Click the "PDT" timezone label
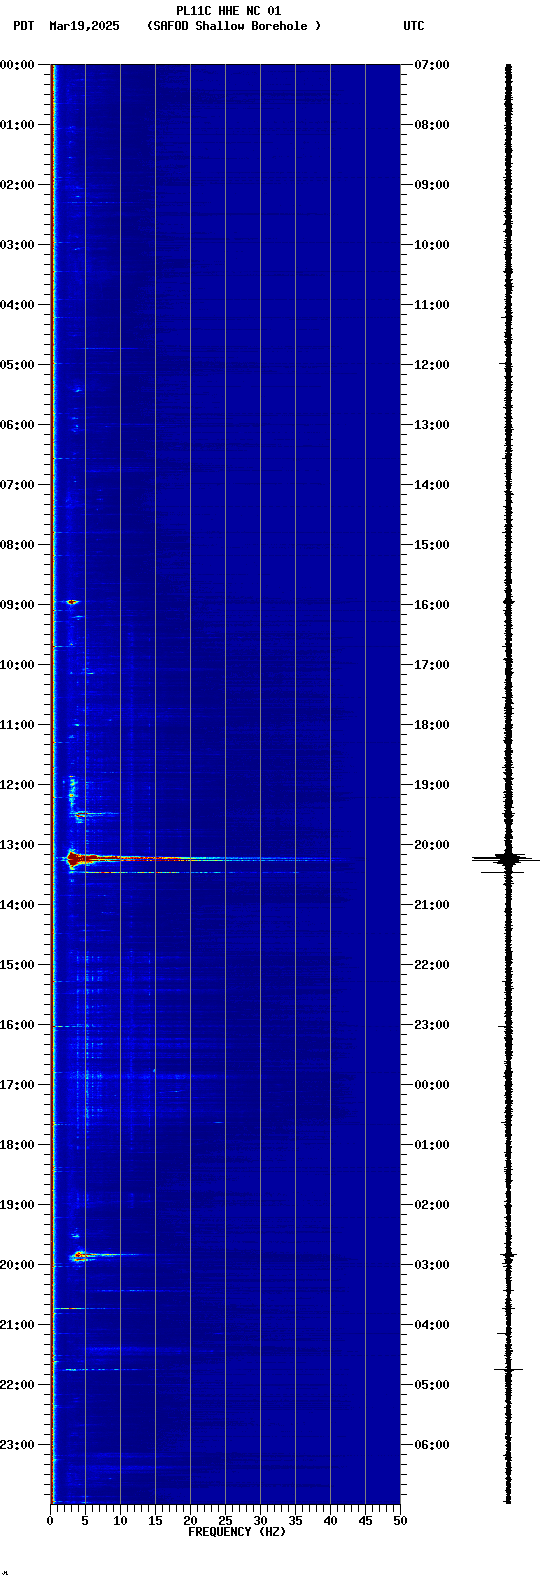 (23, 26)
